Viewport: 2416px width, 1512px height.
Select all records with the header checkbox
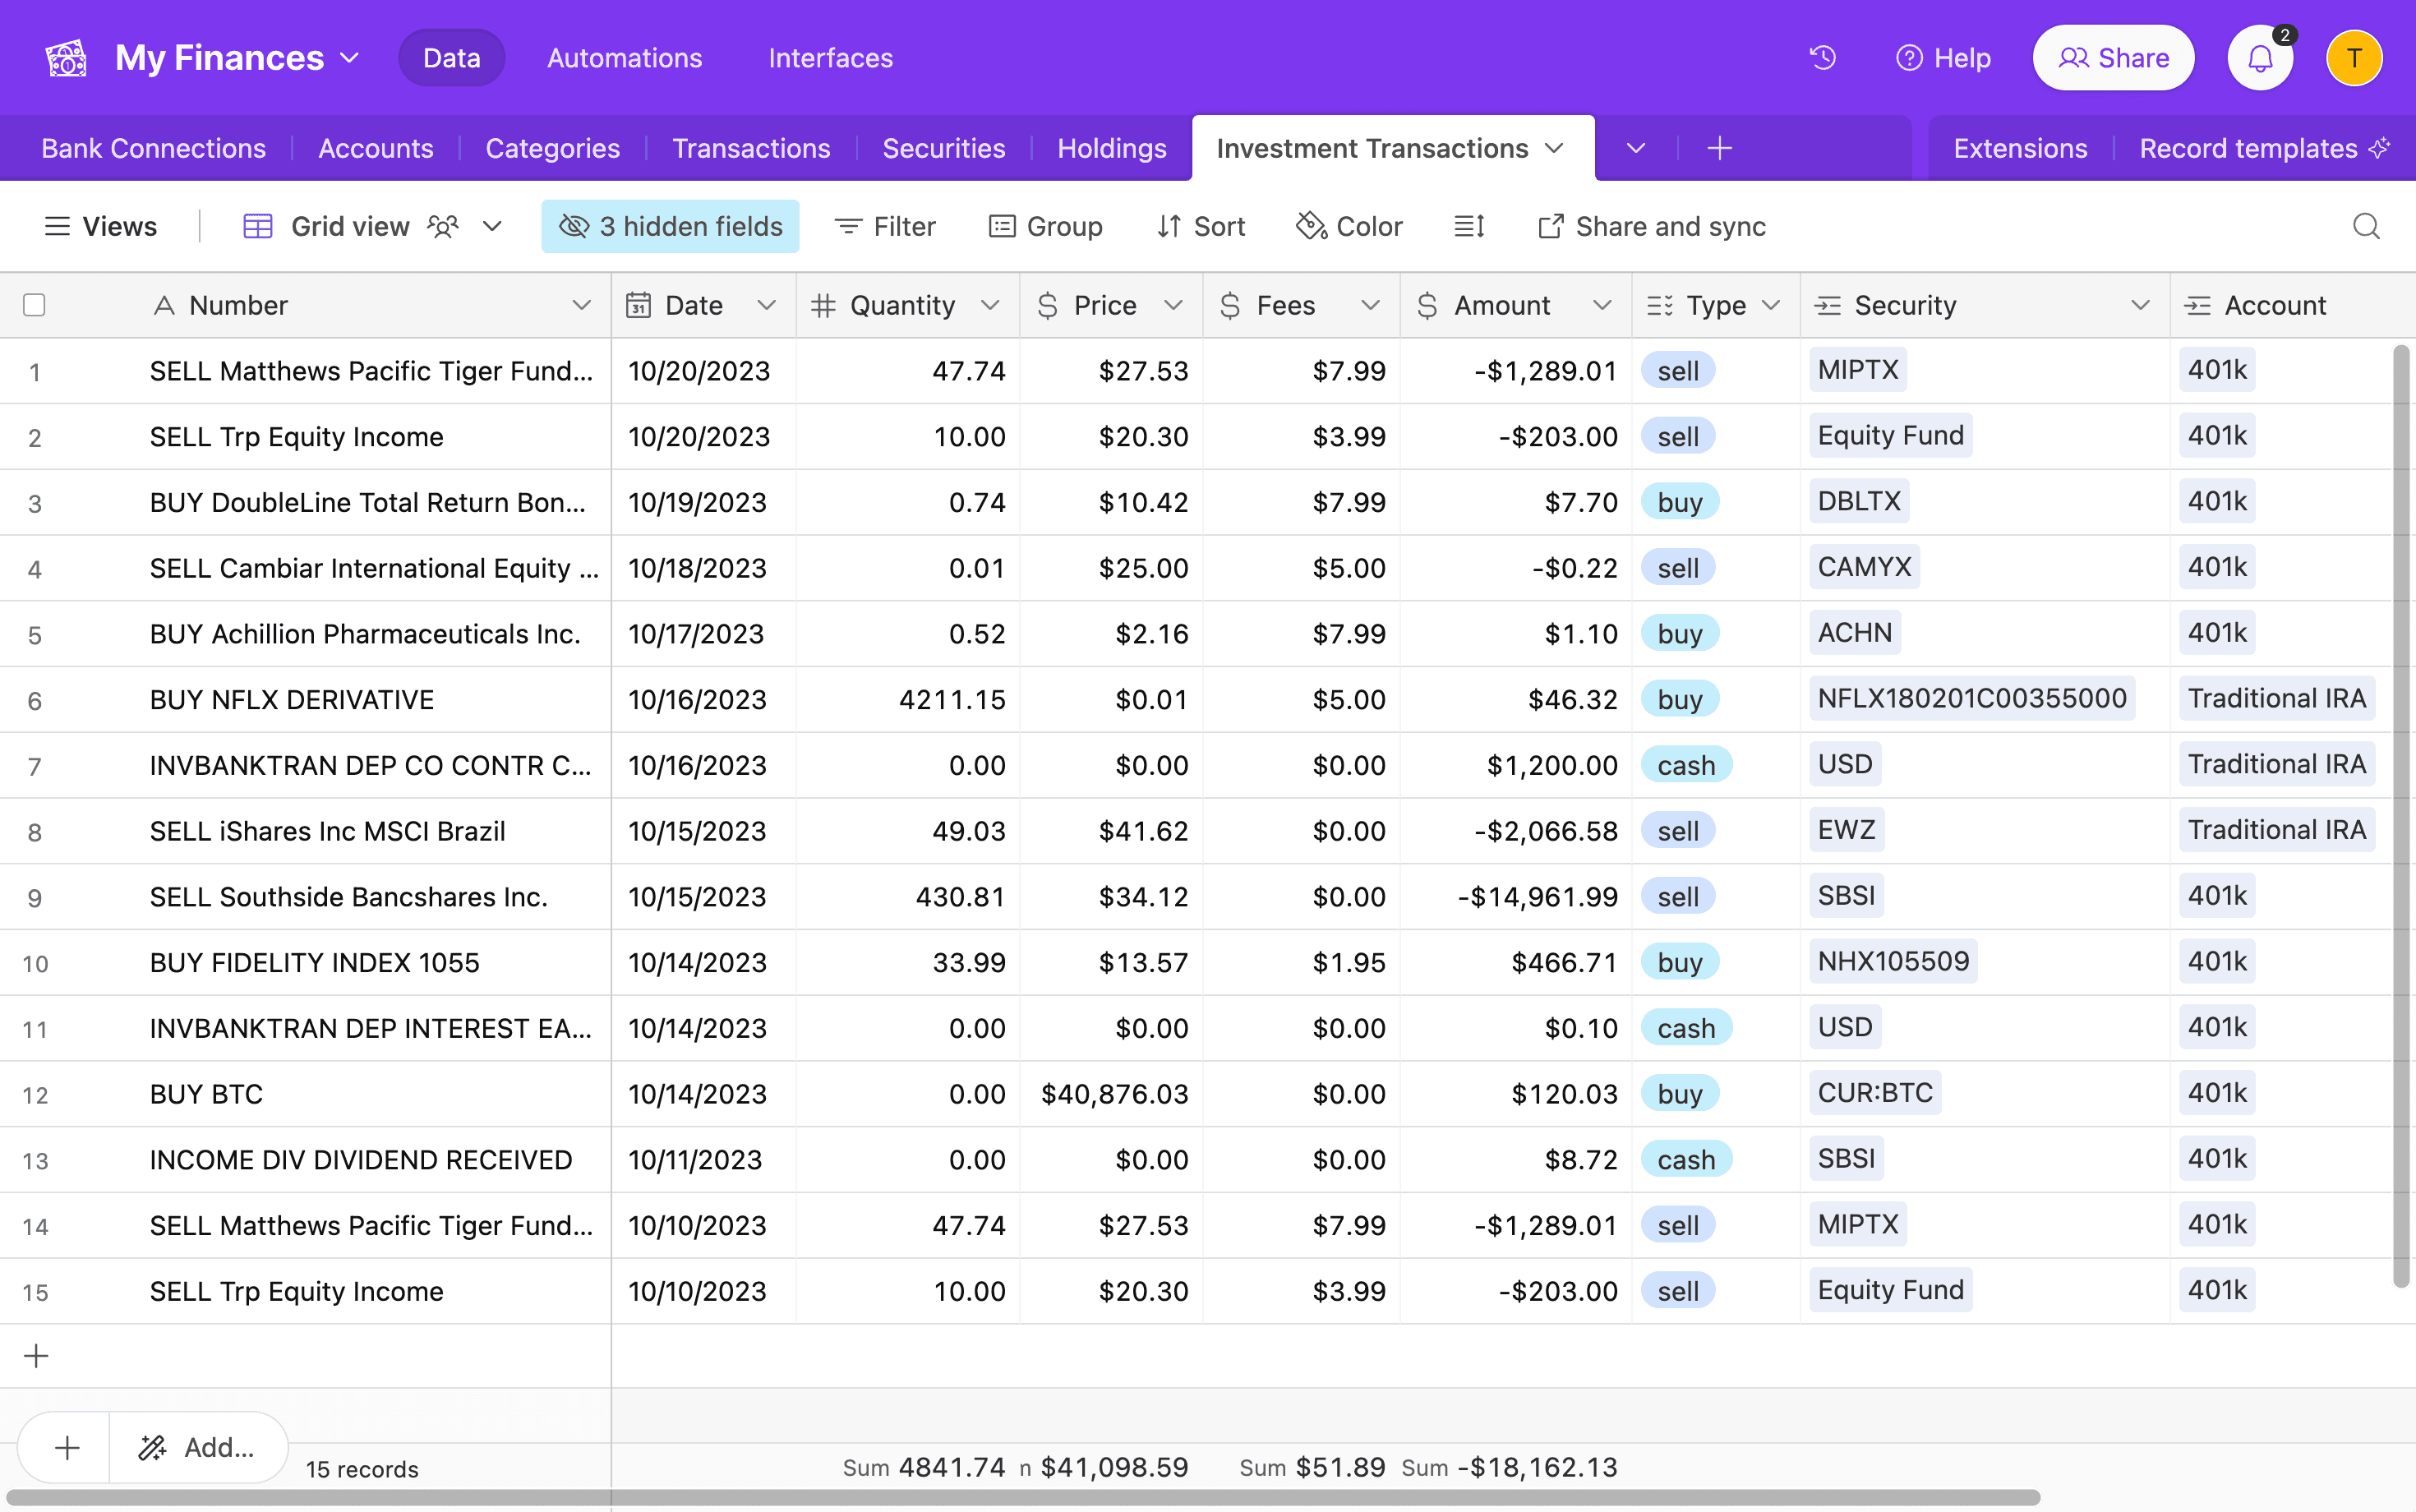click(x=34, y=305)
